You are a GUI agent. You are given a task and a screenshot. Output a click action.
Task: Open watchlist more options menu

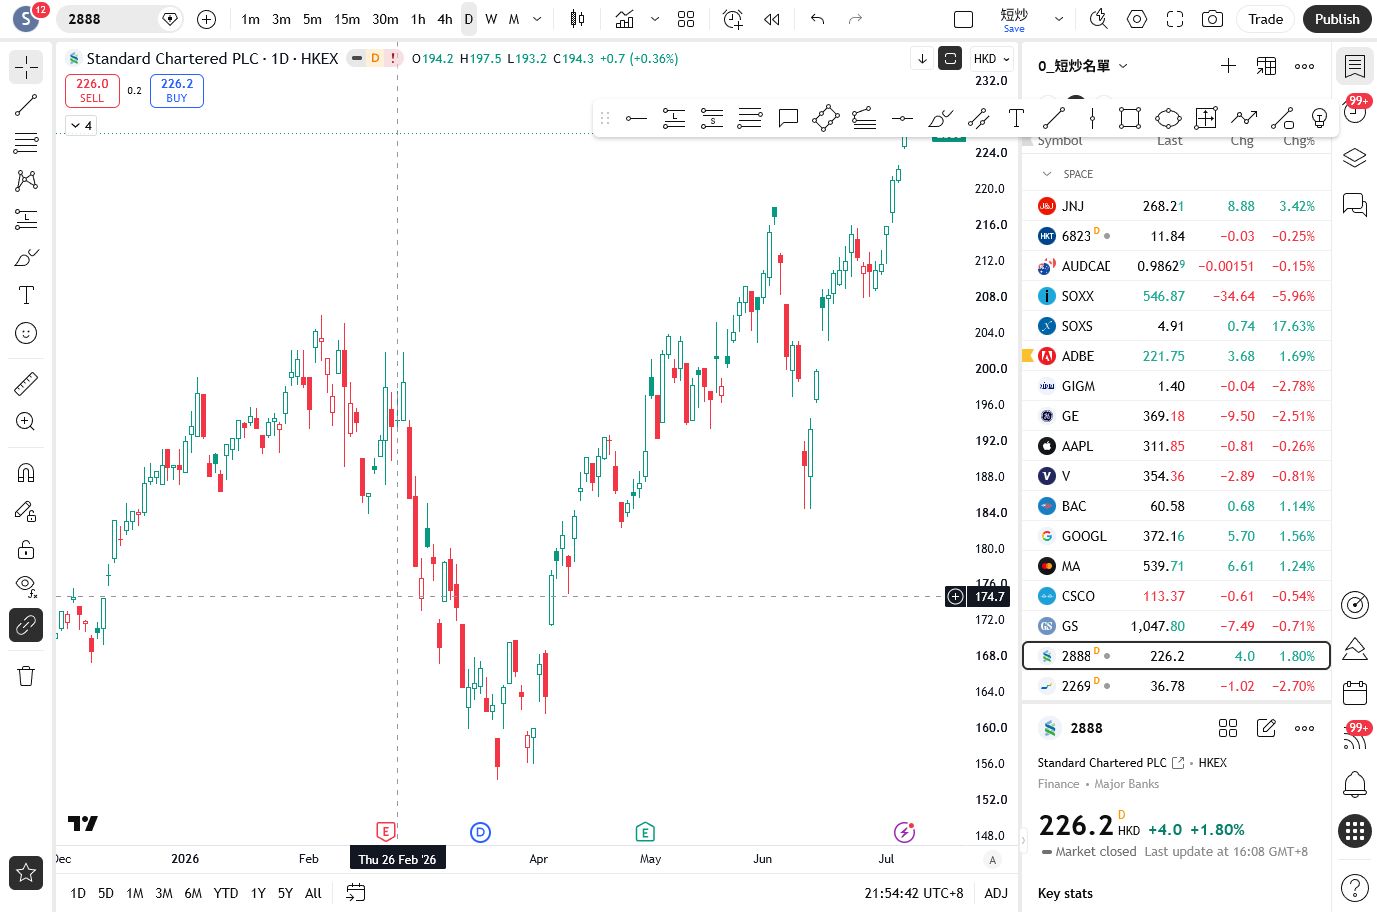tap(1304, 66)
